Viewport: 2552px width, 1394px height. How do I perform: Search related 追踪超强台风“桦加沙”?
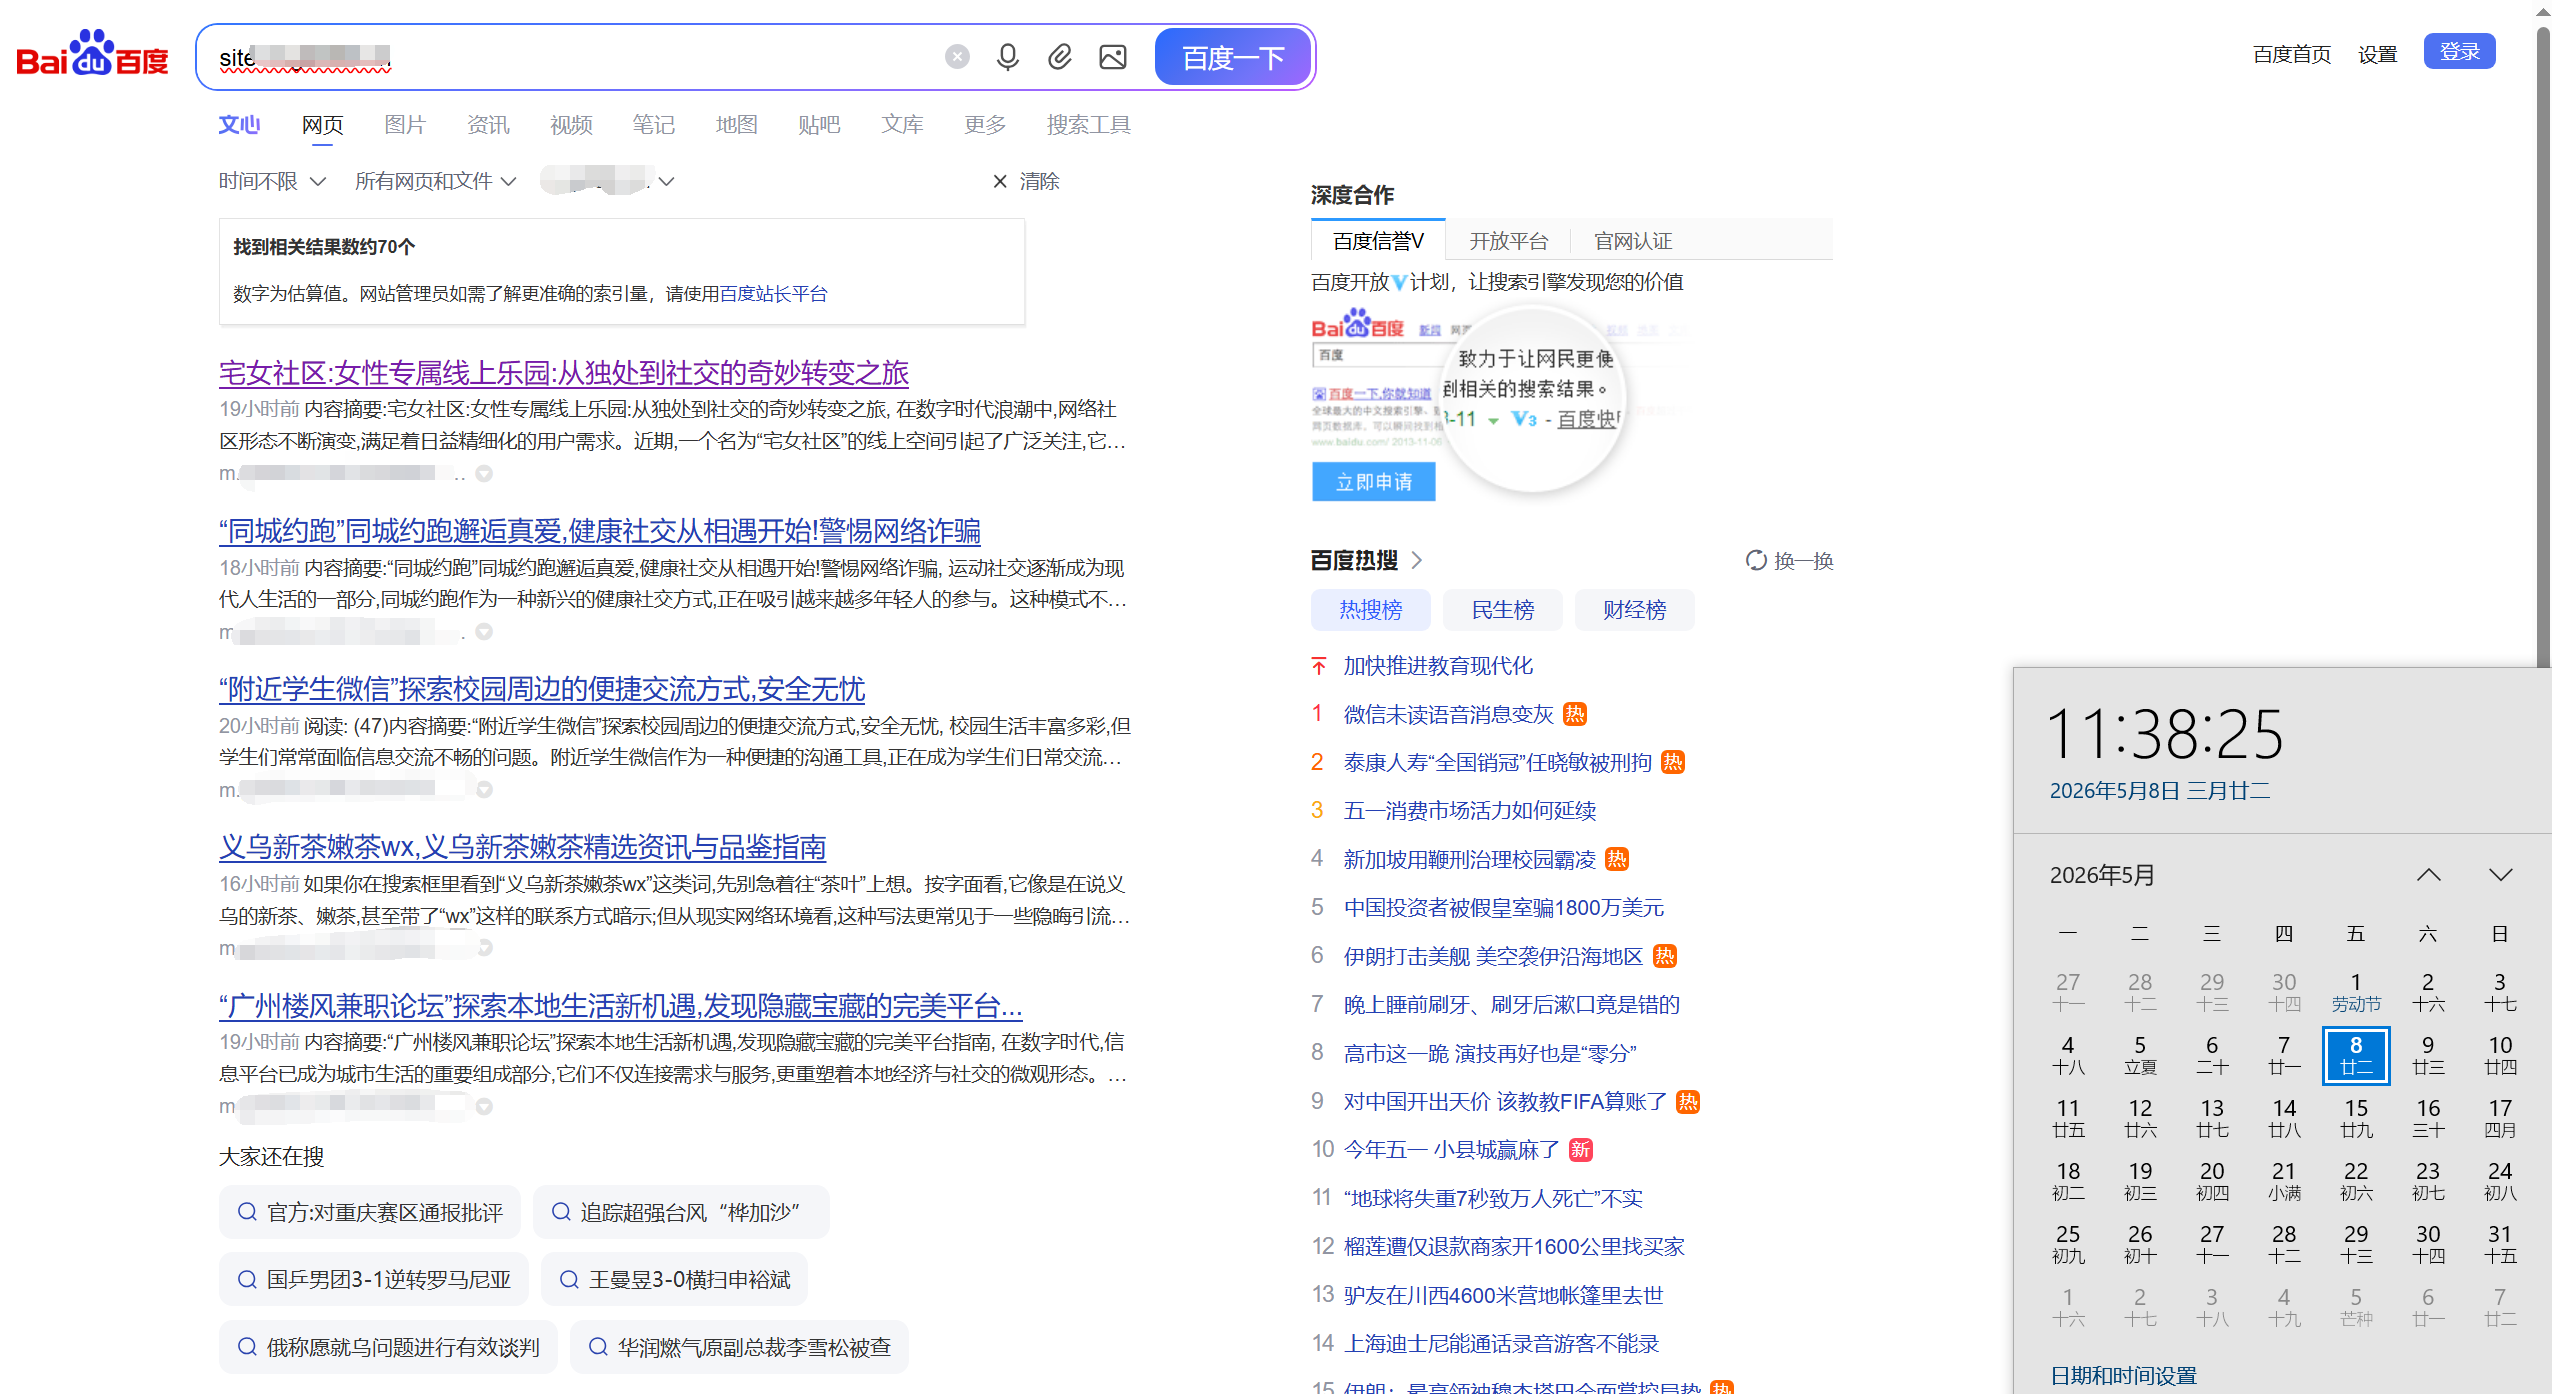(681, 1212)
